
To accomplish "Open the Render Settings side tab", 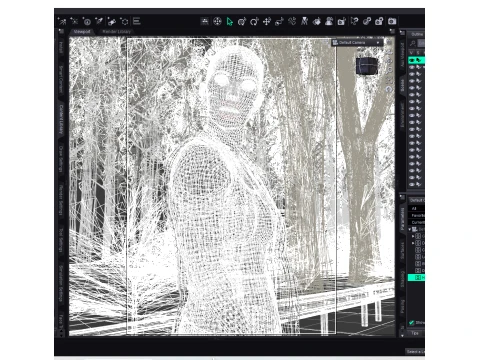I will click(61, 200).
